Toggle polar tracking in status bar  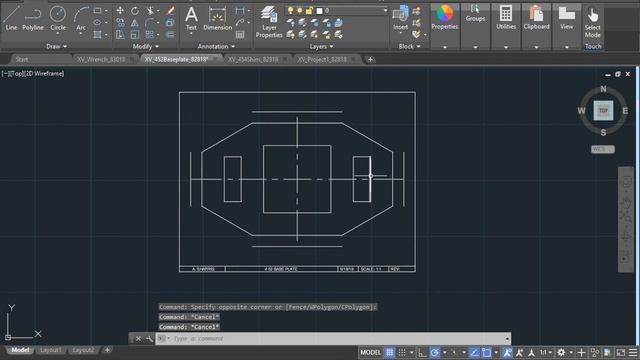pos(435,352)
